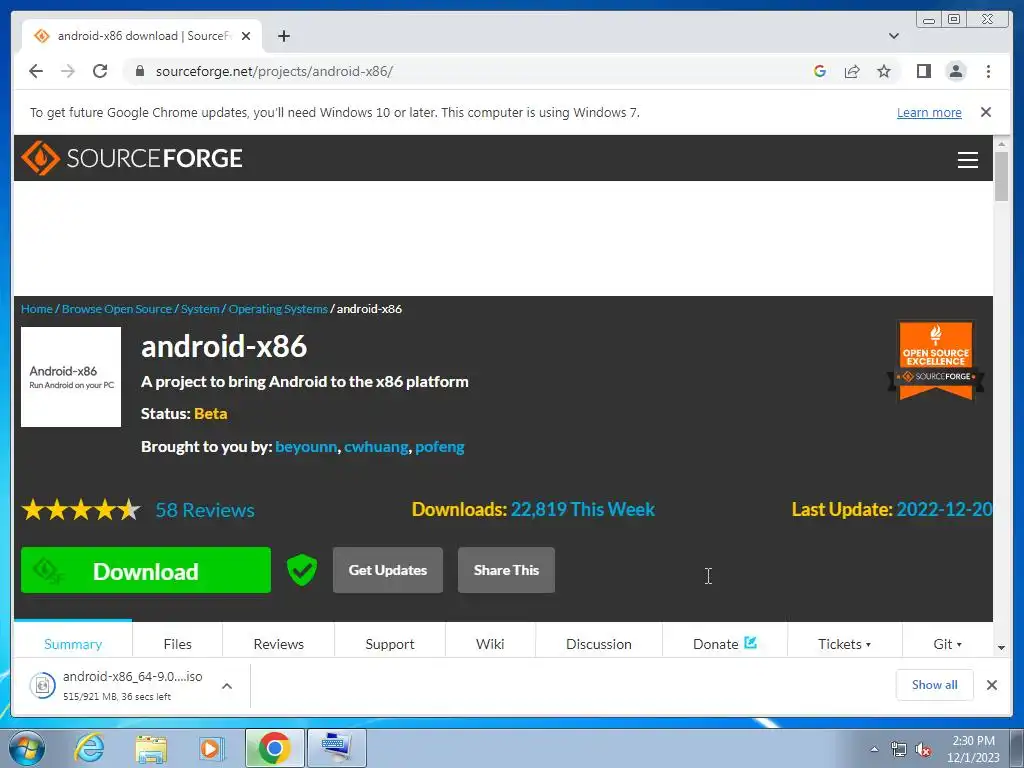The image size is (1024, 768).
Task: Click the Get Updates button
Action: point(388,570)
